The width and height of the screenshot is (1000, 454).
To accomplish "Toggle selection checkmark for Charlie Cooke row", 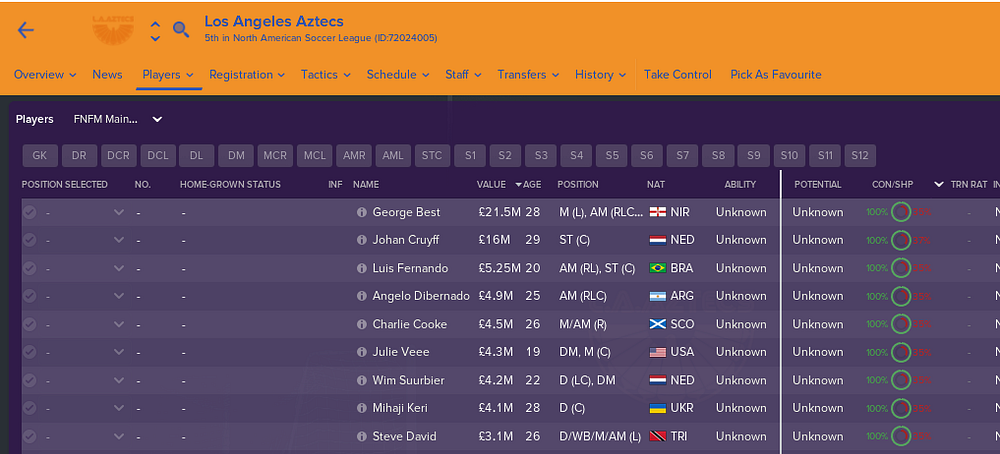I will coord(30,324).
